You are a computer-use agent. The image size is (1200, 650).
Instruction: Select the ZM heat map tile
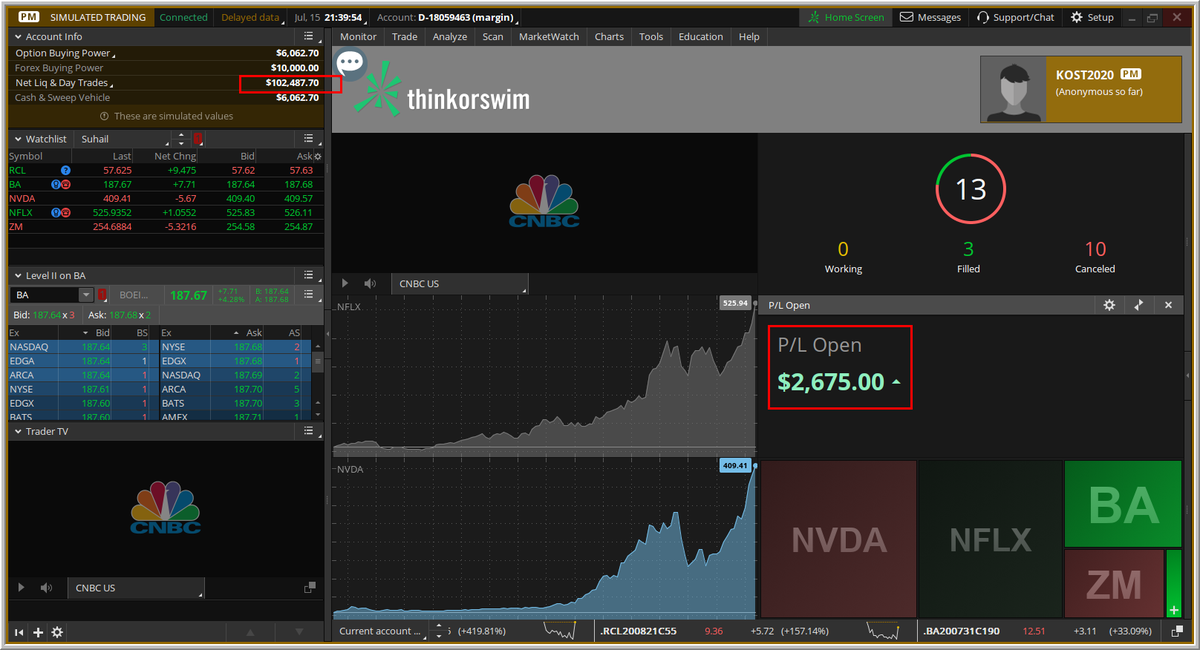1114,584
